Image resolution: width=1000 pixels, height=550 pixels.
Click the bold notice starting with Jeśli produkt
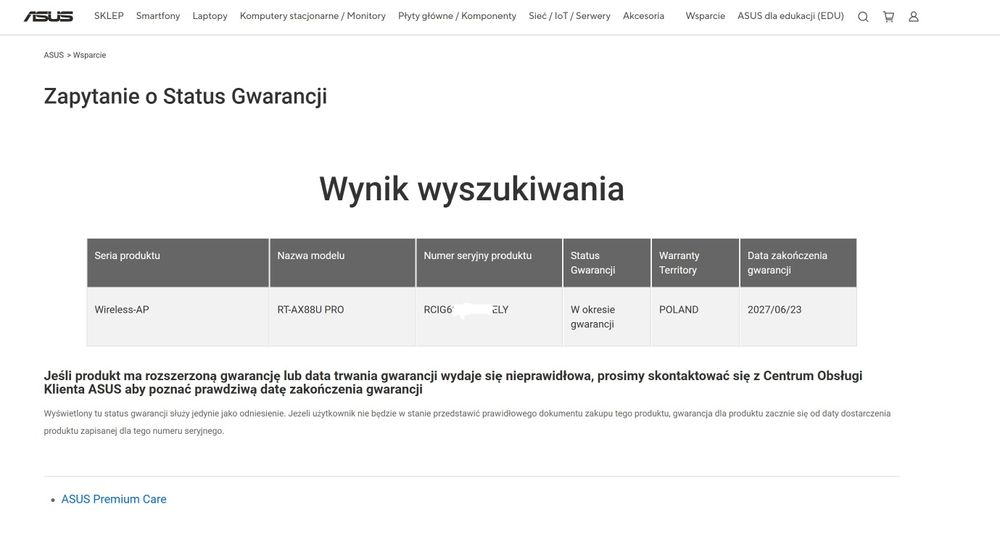point(453,383)
